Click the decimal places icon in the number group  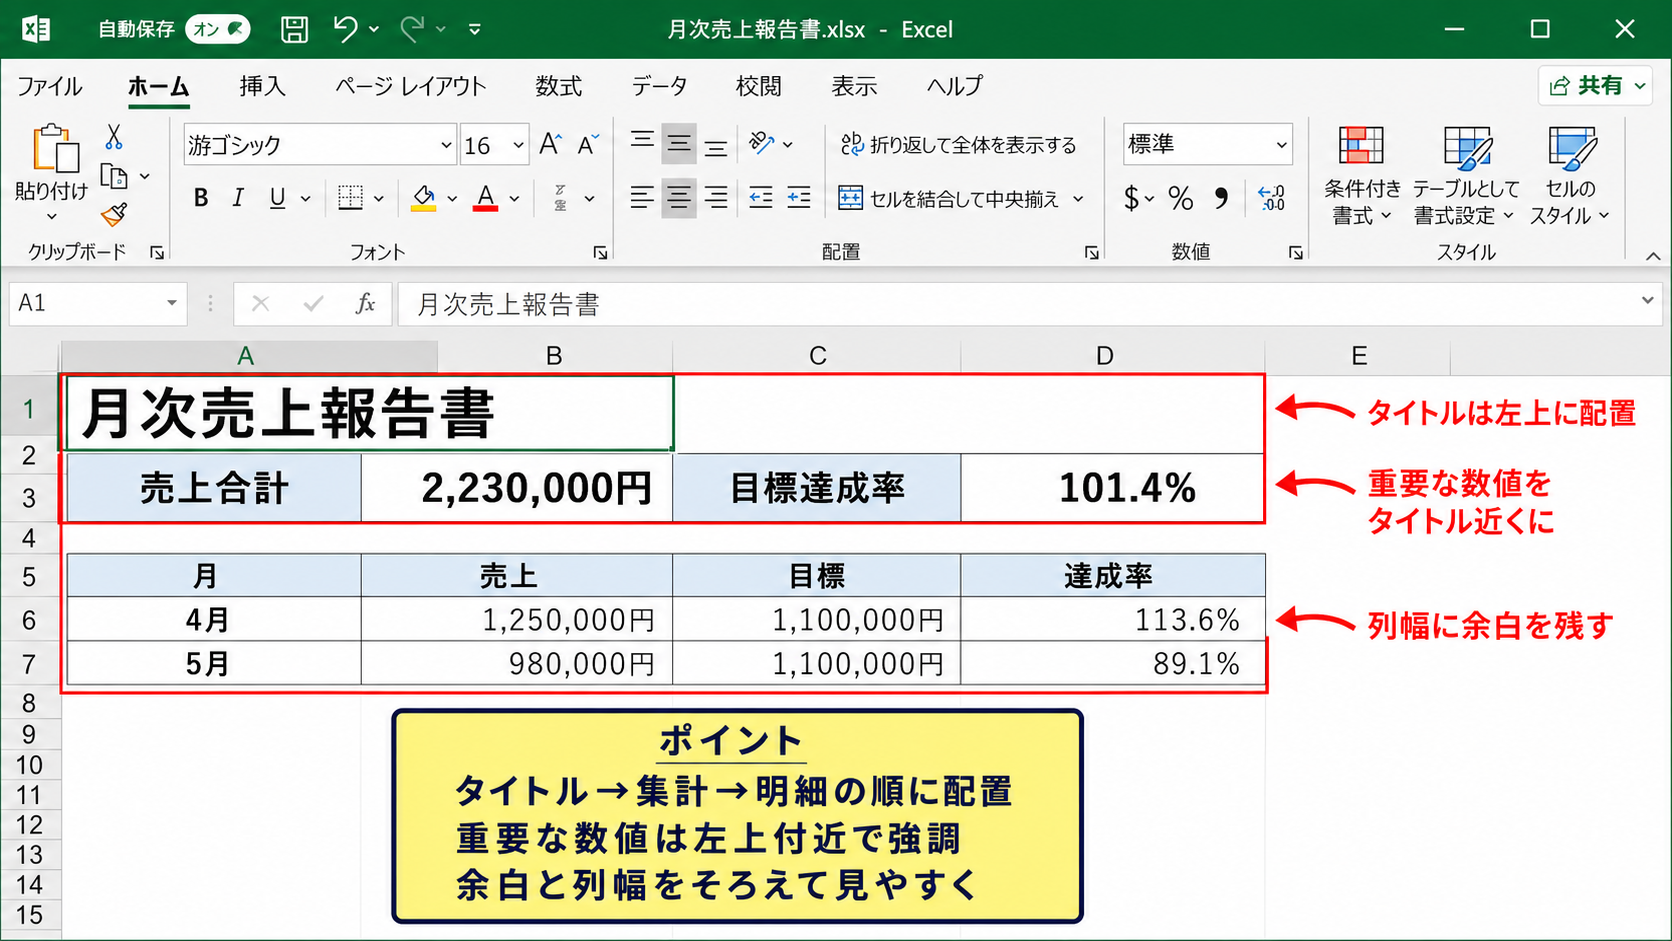click(1272, 198)
